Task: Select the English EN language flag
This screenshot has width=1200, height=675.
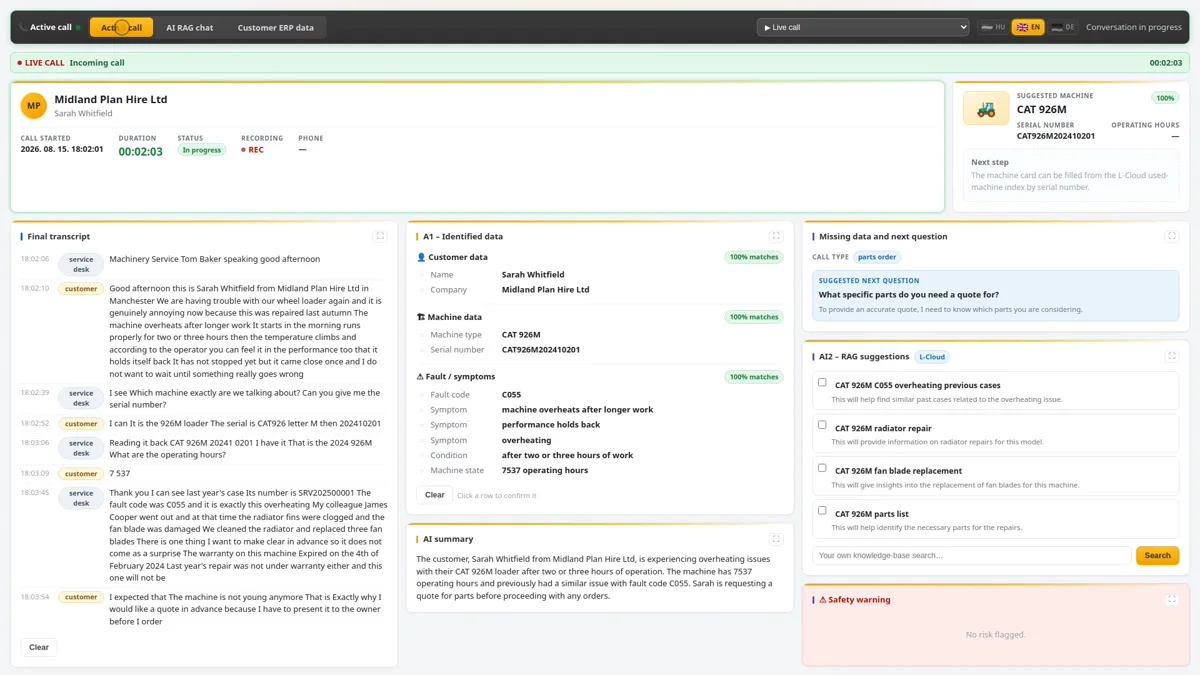Action: click(x=1028, y=27)
